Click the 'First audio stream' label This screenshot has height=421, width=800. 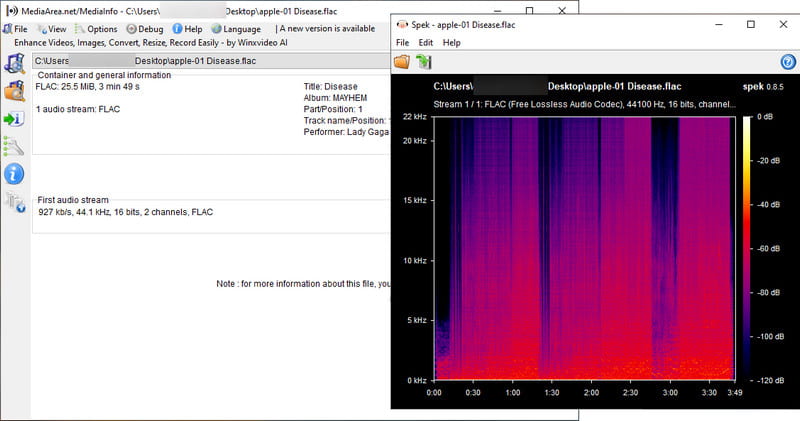[x=73, y=200]
